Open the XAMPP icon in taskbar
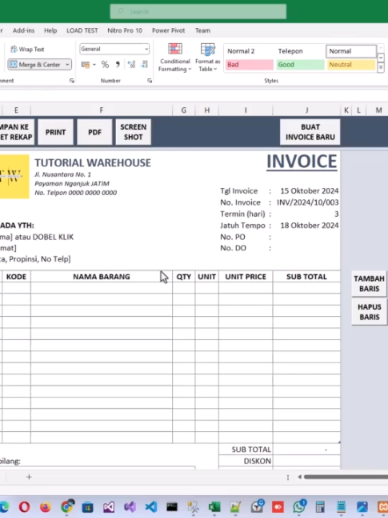388x518 pixels. click(x=383, y=507)
